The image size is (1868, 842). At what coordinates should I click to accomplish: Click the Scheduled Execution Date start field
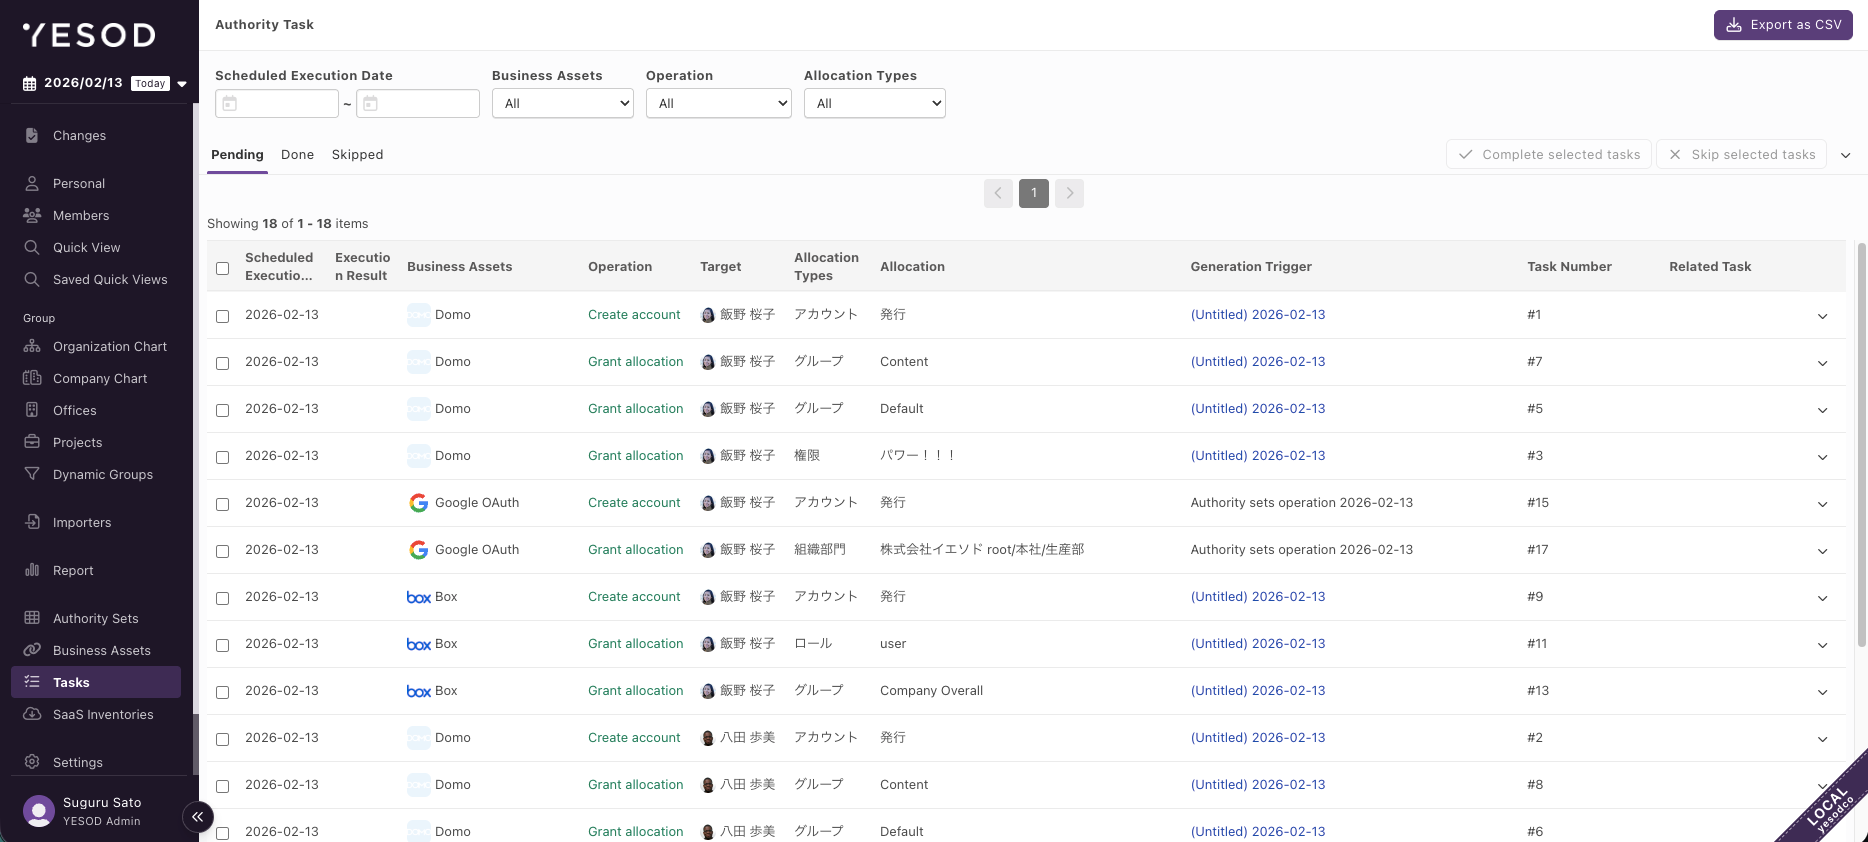[277, 103]
